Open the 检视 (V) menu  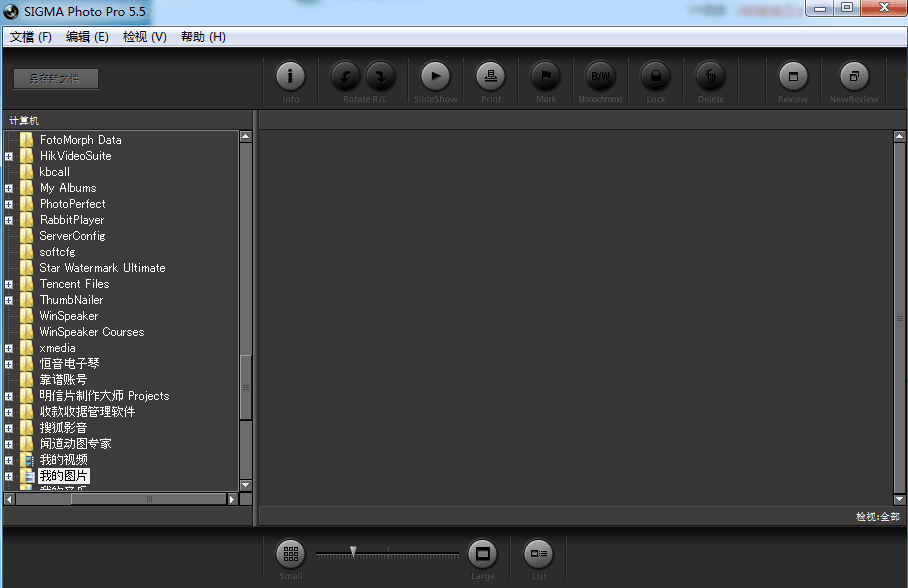click(145, 37)
